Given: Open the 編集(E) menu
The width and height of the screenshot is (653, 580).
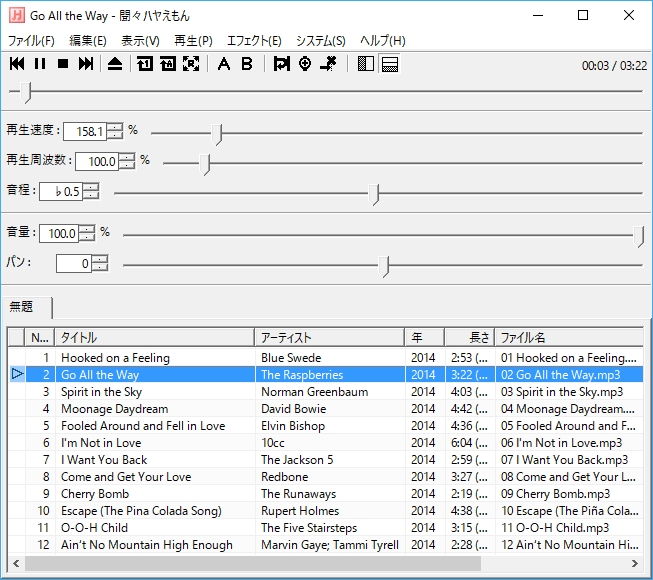Looking at the screenshot, I should tap(88, 41).
